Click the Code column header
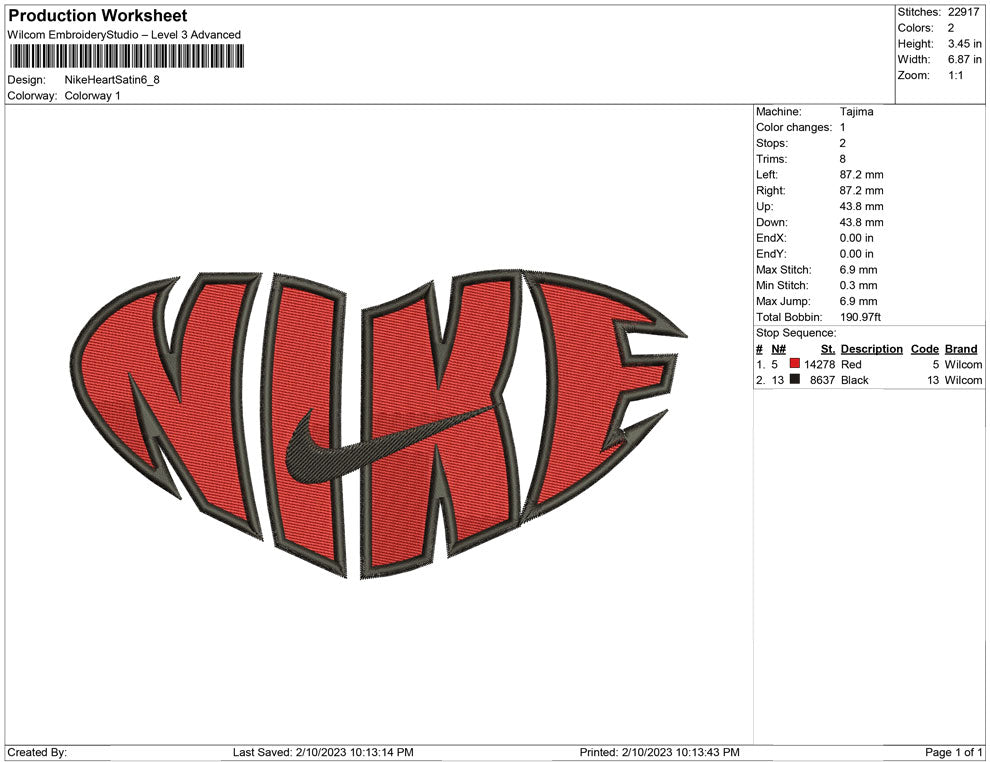Screen dimensions: 990x762 point(924,348)
